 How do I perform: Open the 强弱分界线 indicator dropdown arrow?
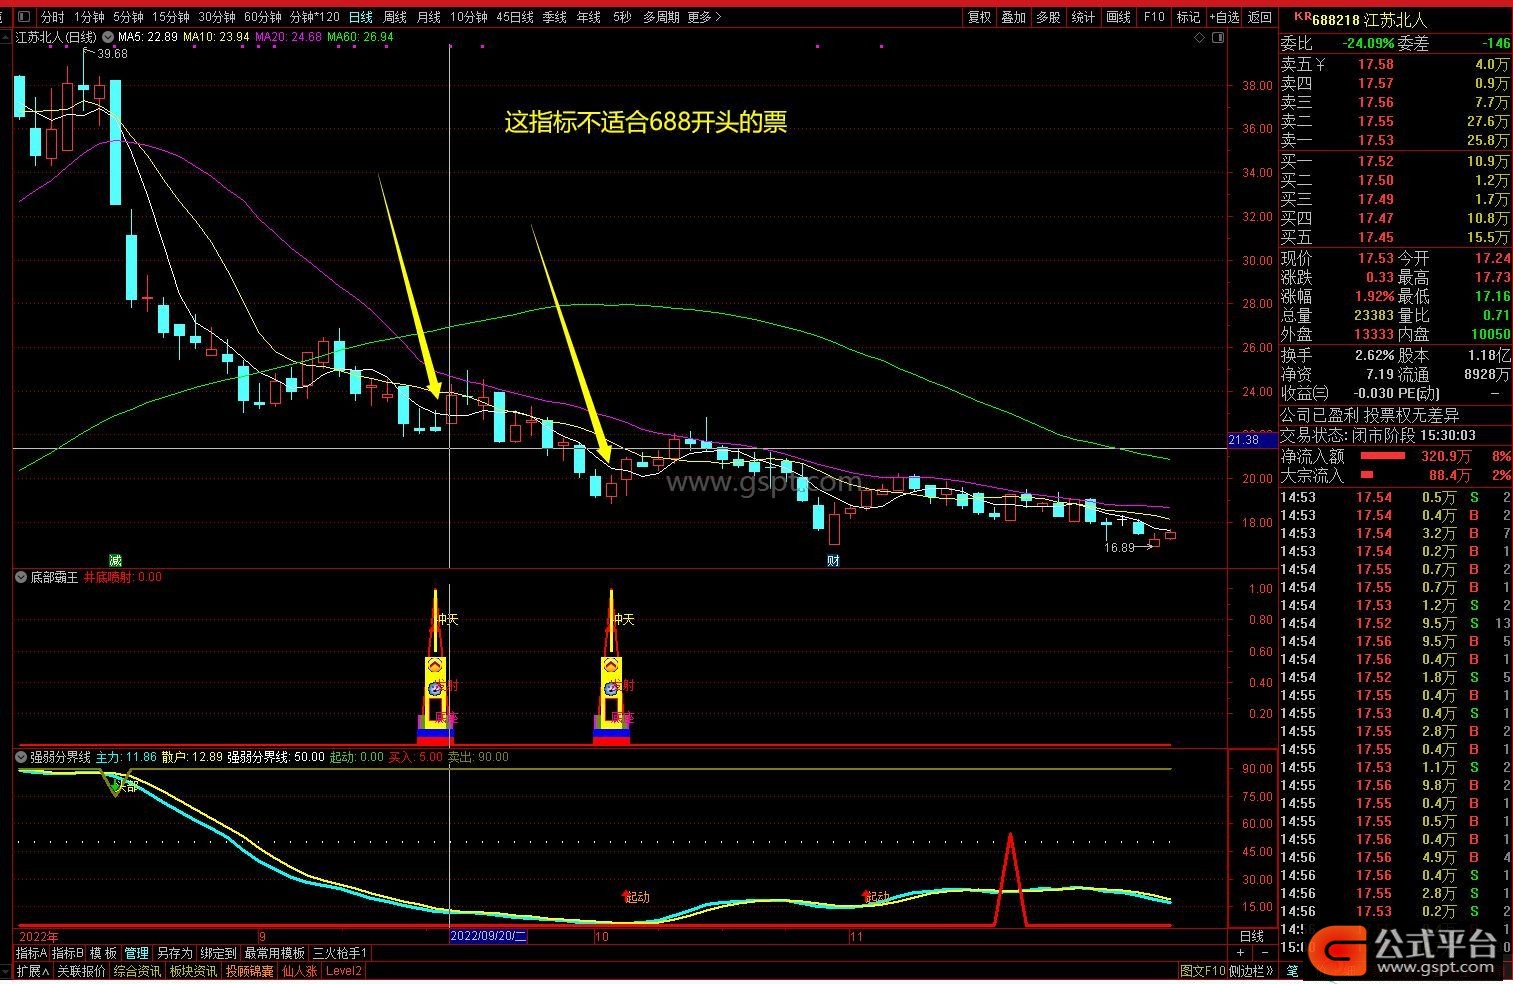pos(21,757)
